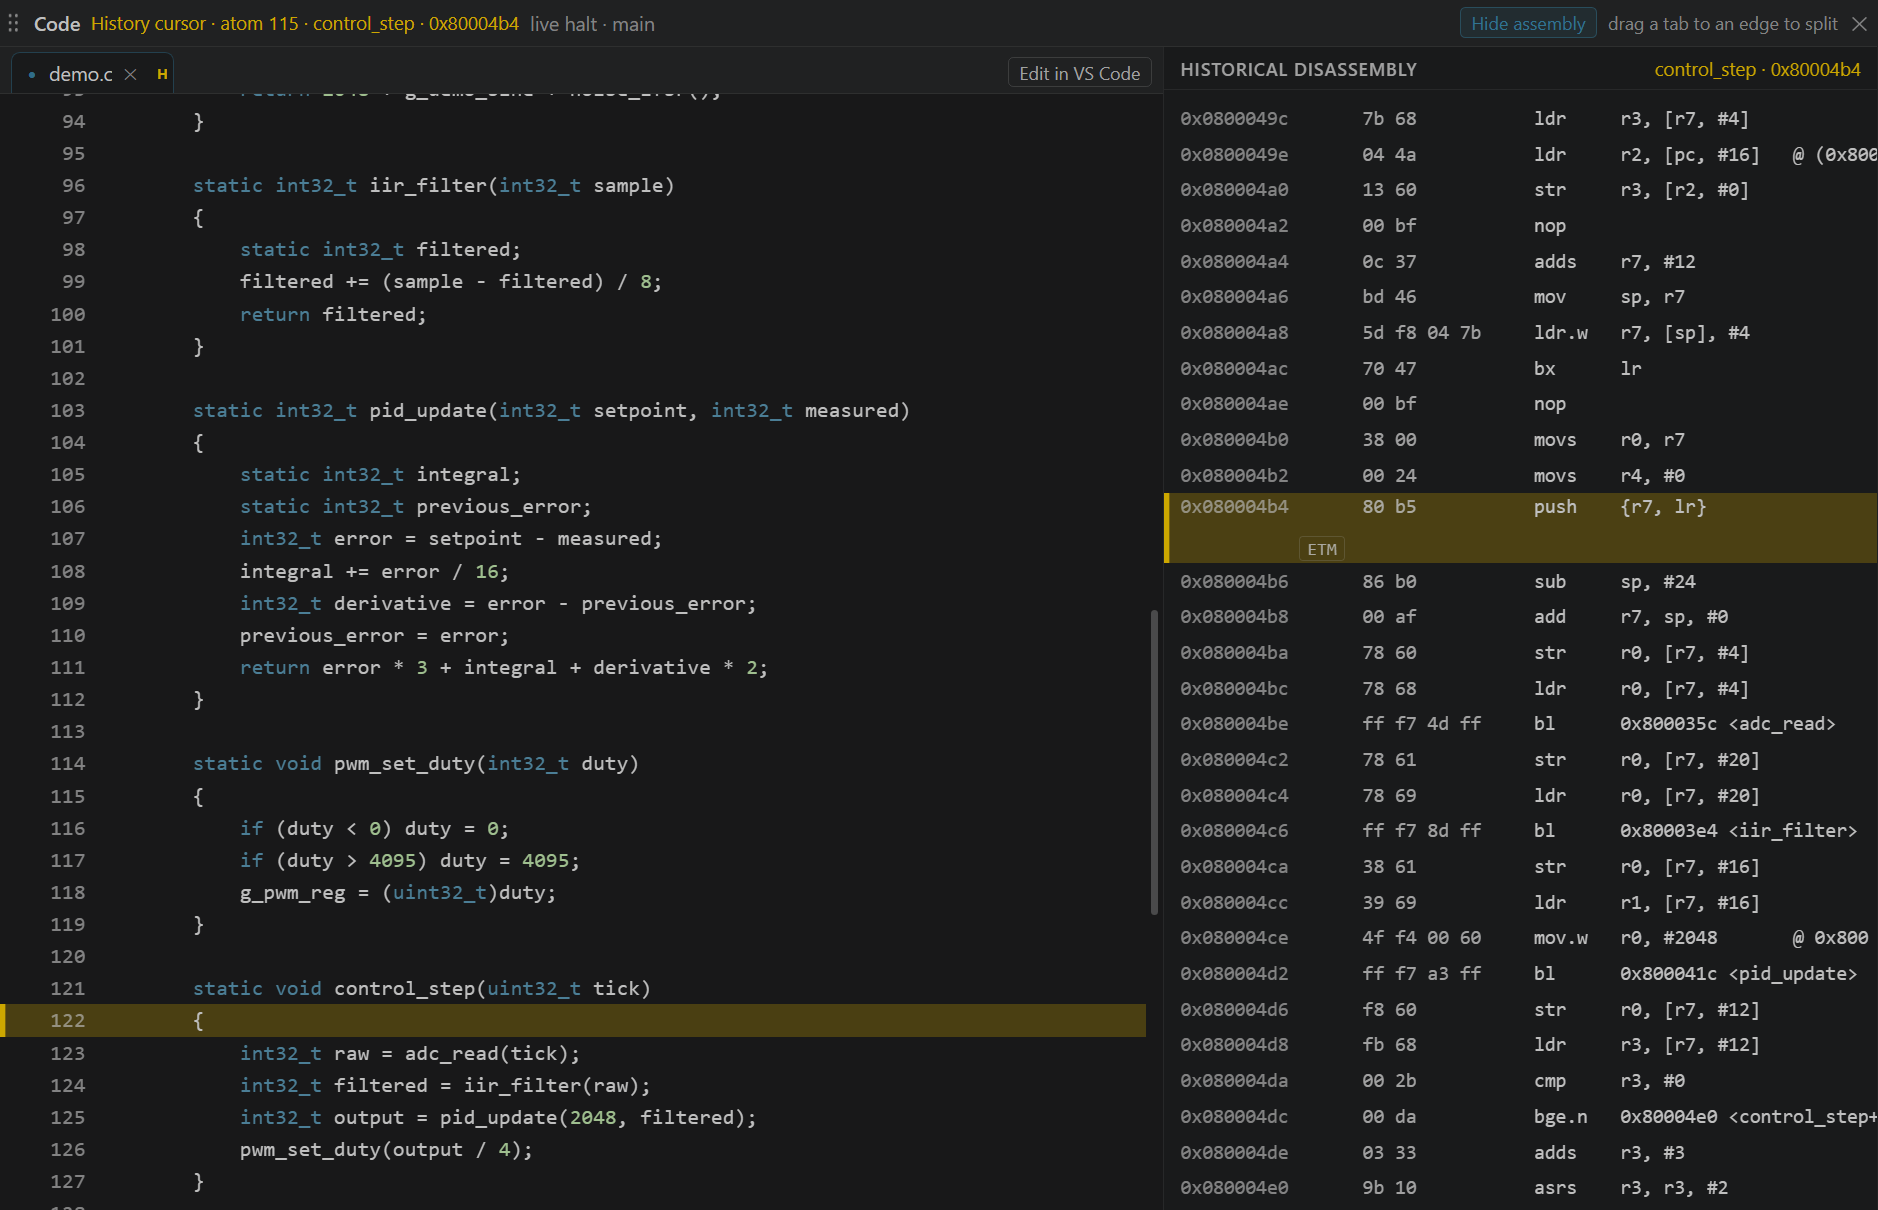Click 'static int32_t previous_error' declaration
This screenshot has width=1878, height=1210.
click(x=415, y=506)
